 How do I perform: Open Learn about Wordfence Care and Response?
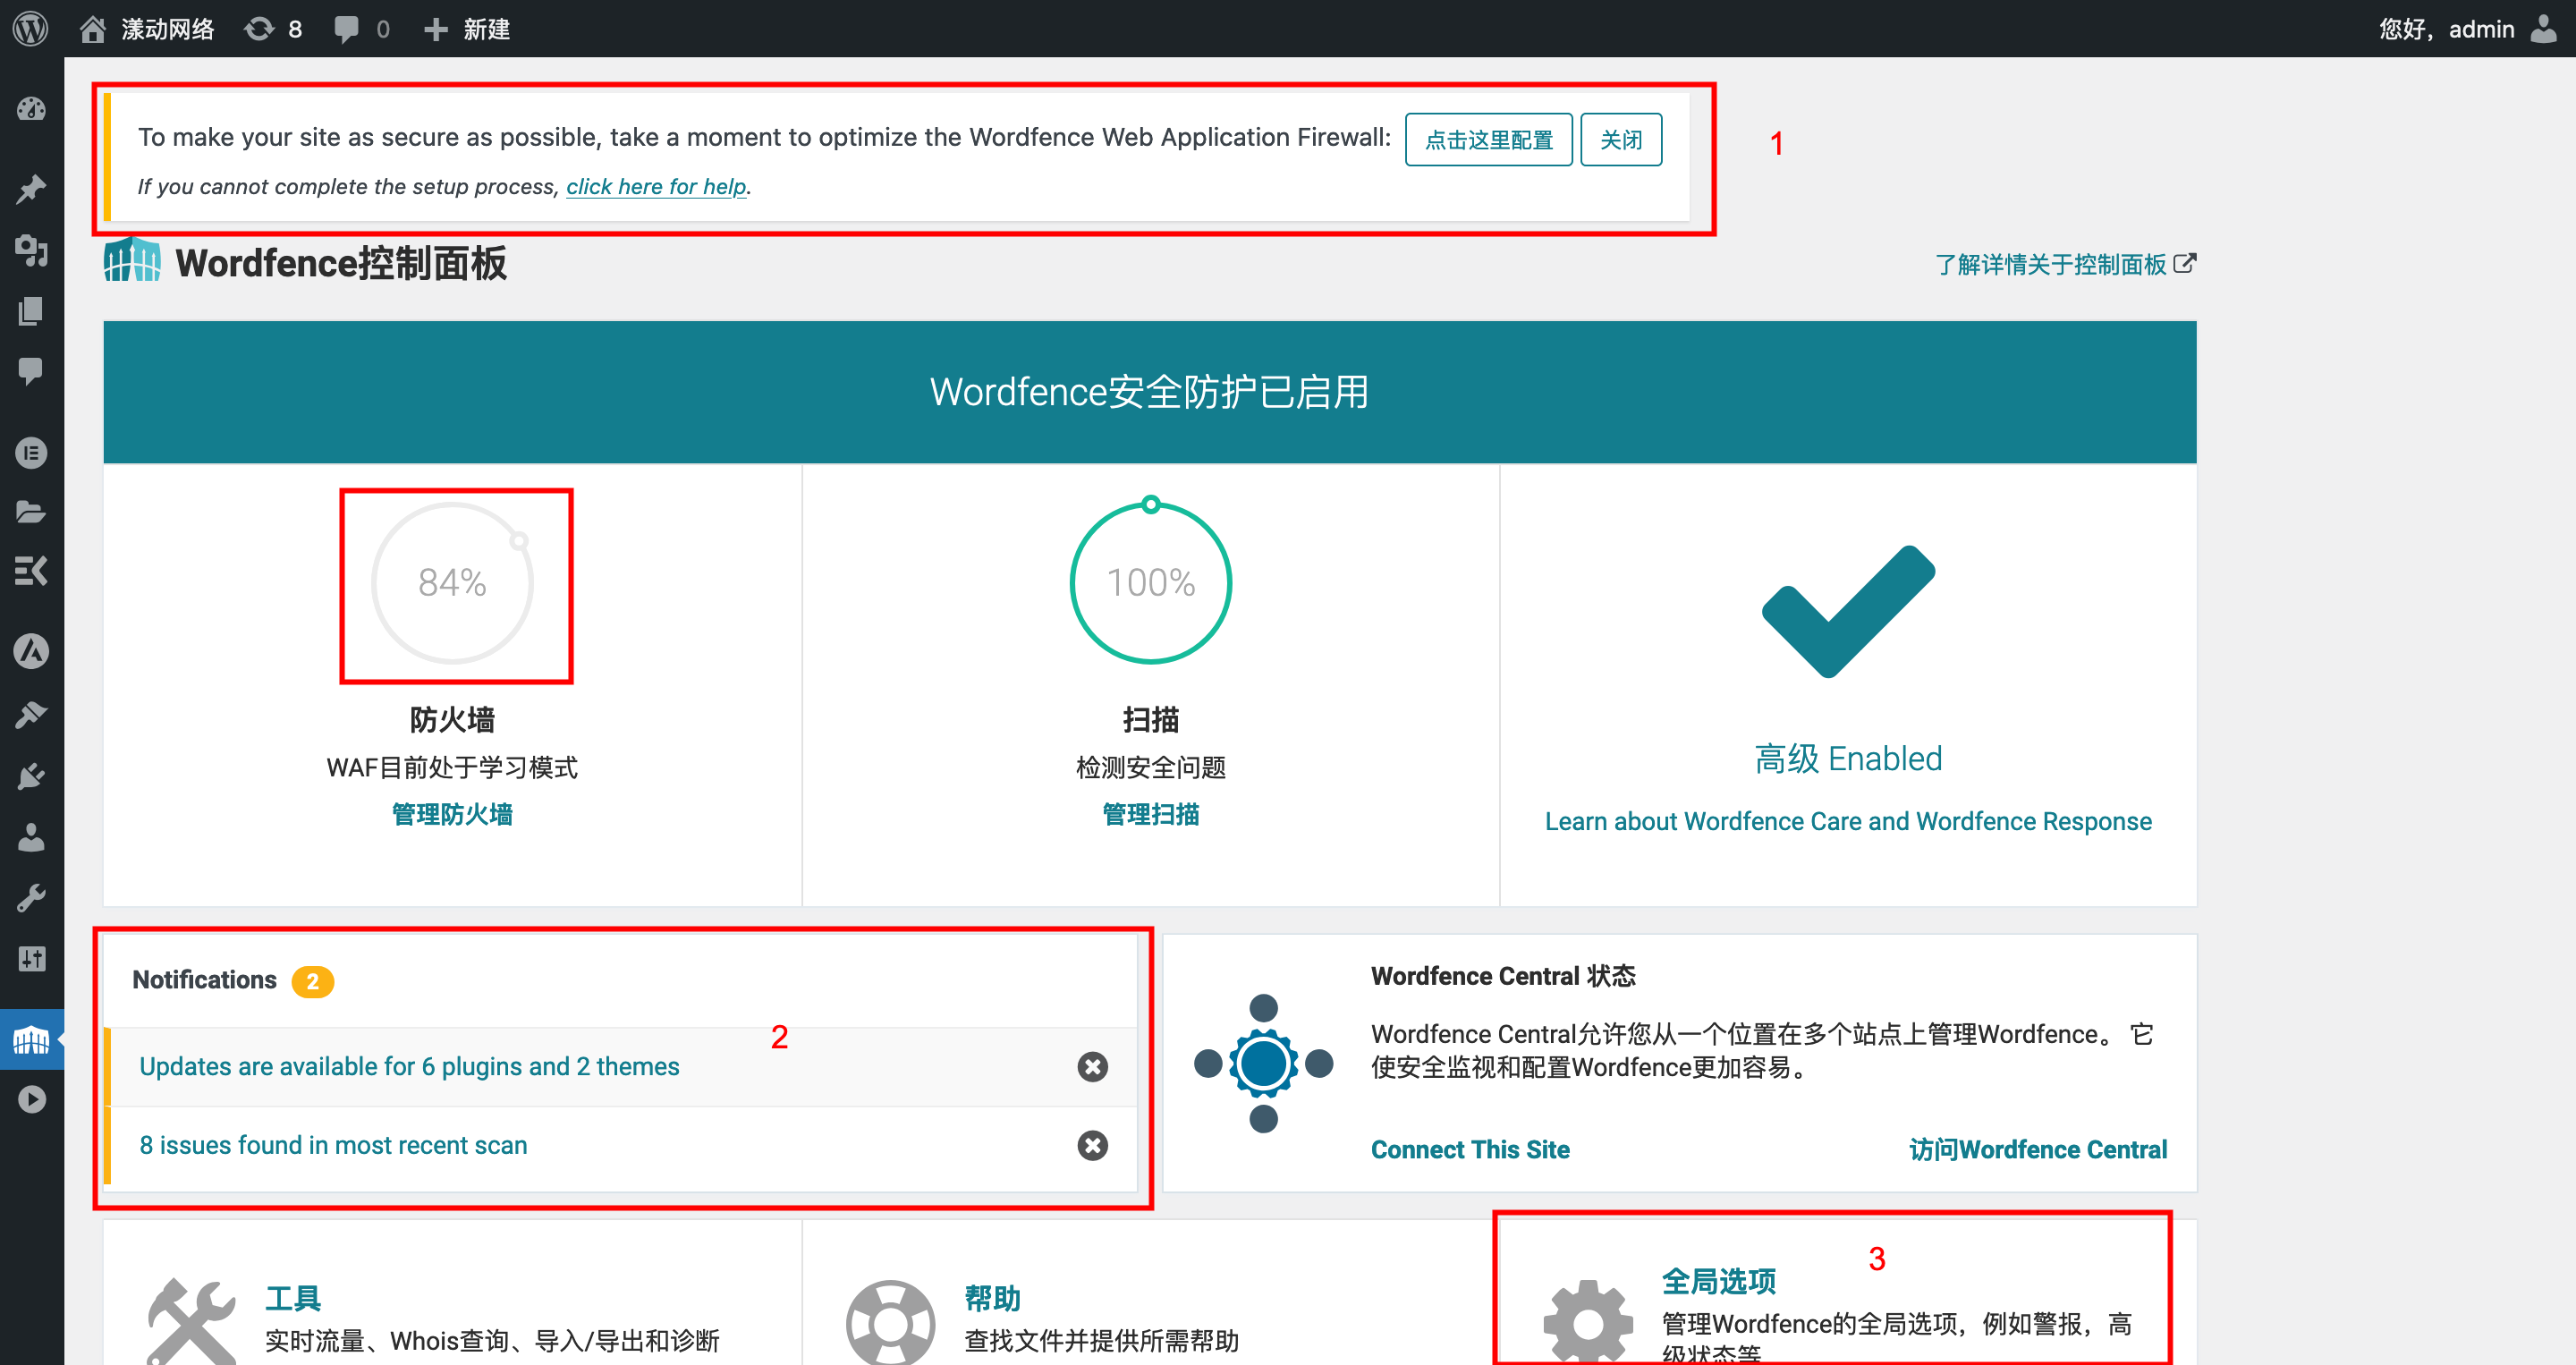coord(1848,821)
